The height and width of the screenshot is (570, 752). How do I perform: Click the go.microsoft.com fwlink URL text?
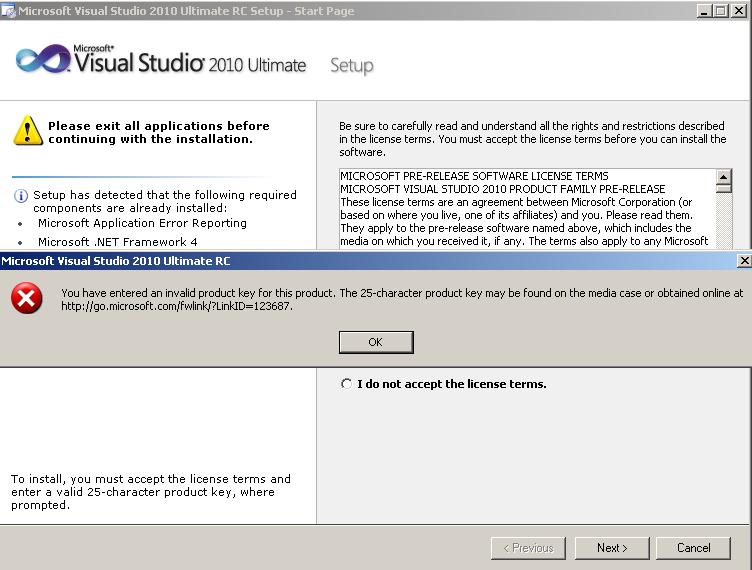click(x=177, y=306)
